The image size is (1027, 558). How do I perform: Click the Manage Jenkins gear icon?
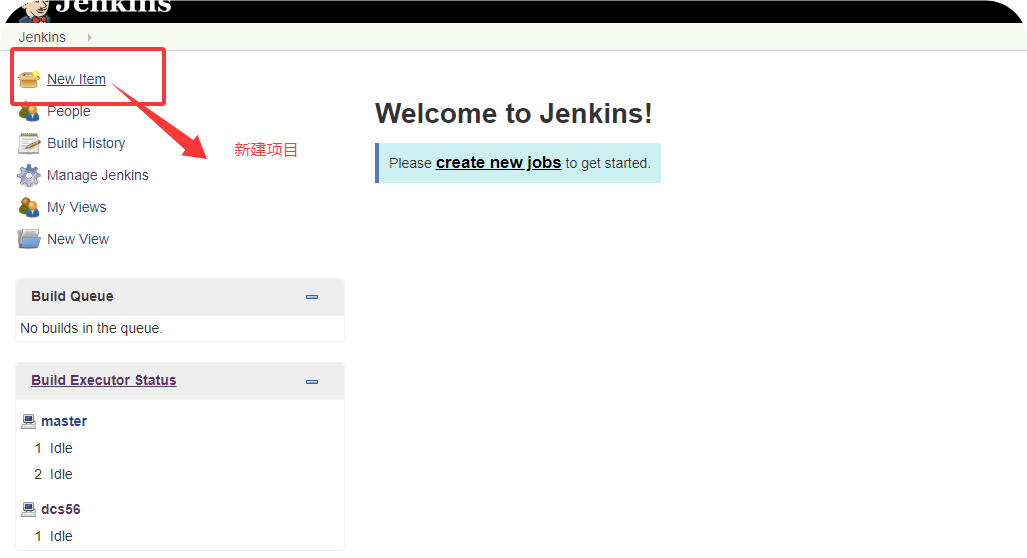(x=29, y=176)
